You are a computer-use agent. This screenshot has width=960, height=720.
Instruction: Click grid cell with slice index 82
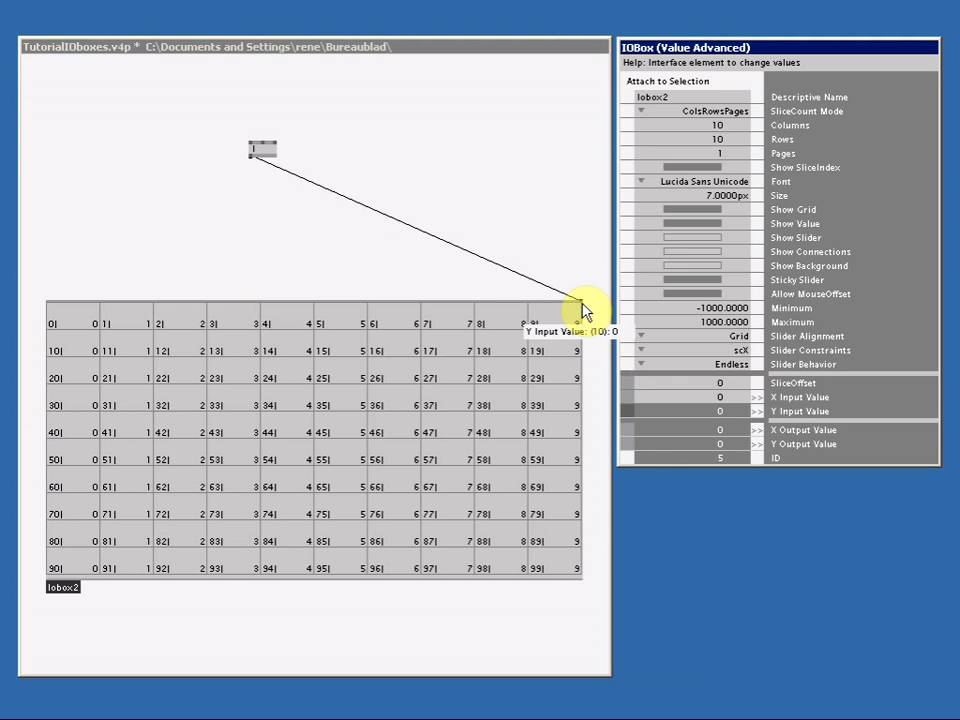pyautogui.click(x=180, y=533)
